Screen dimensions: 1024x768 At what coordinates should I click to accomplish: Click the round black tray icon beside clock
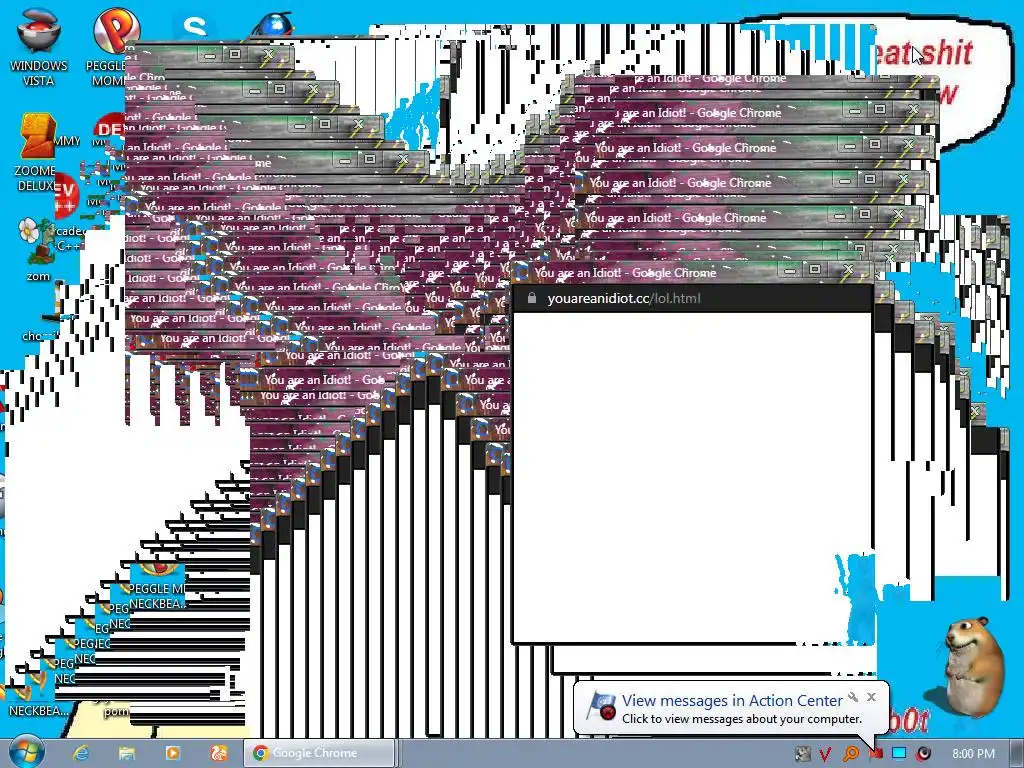pyautogui.click(x=923, y=754)
